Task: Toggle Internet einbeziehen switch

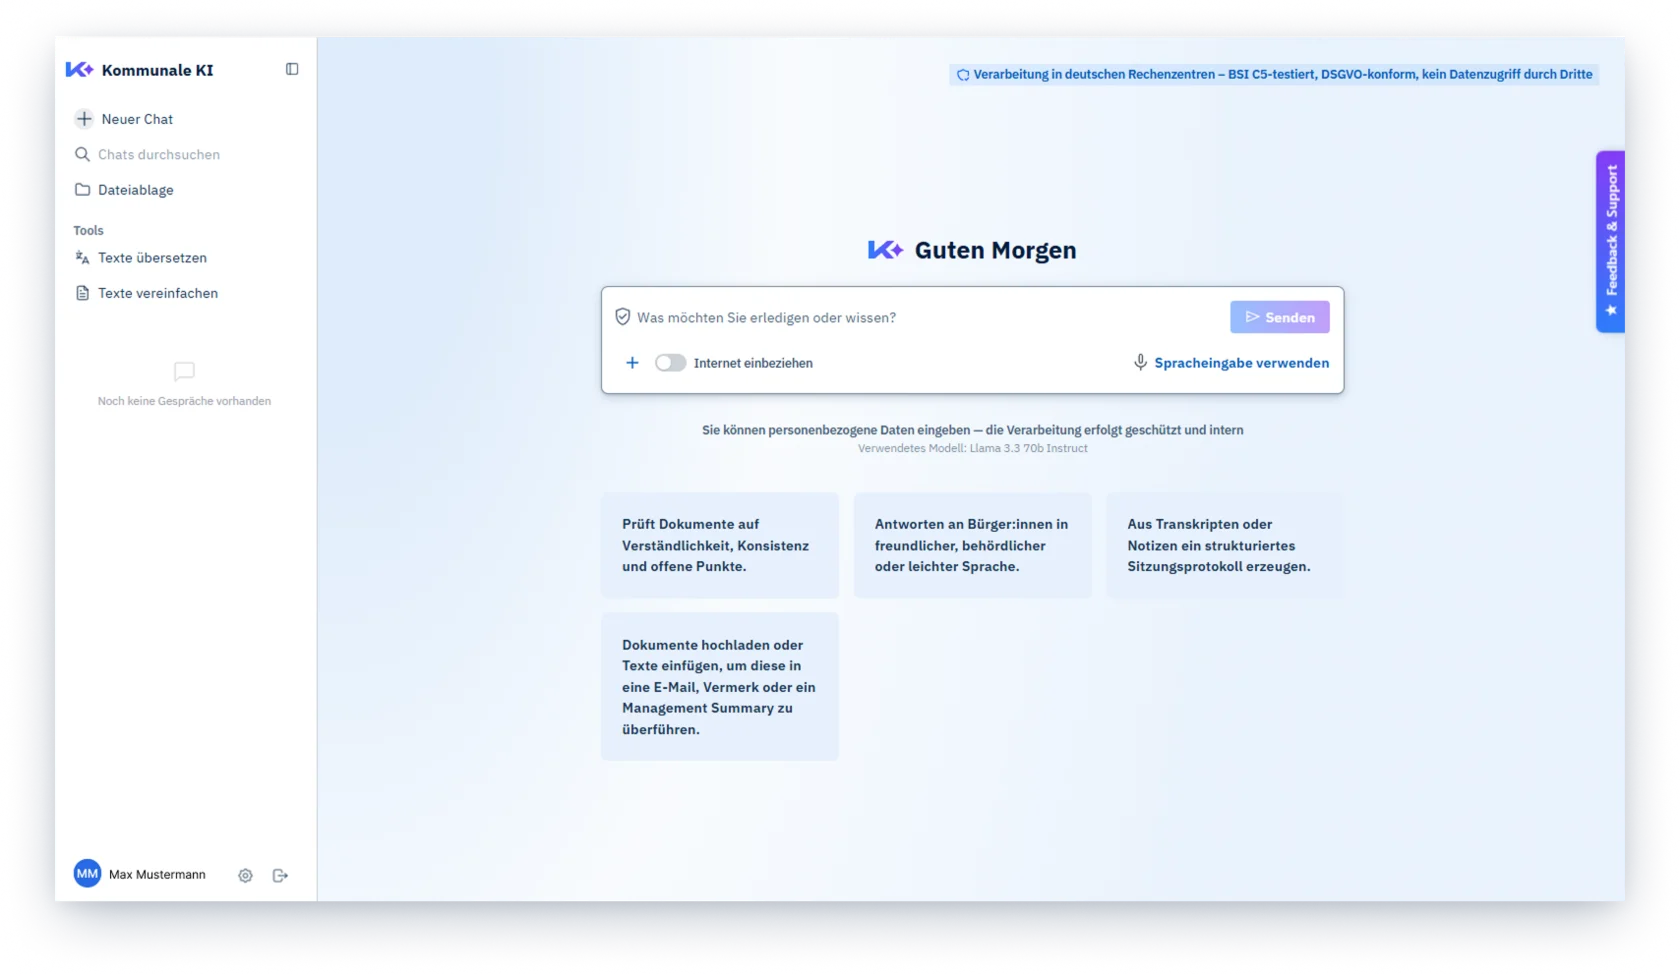Action: click(x=670, y=363)
